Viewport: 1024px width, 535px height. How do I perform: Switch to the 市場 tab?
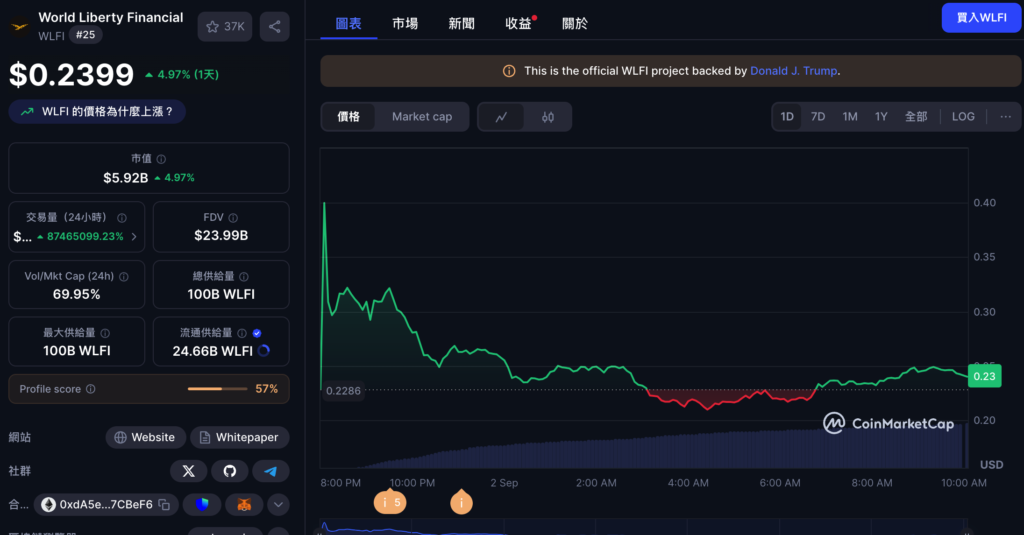pos(405,23)
